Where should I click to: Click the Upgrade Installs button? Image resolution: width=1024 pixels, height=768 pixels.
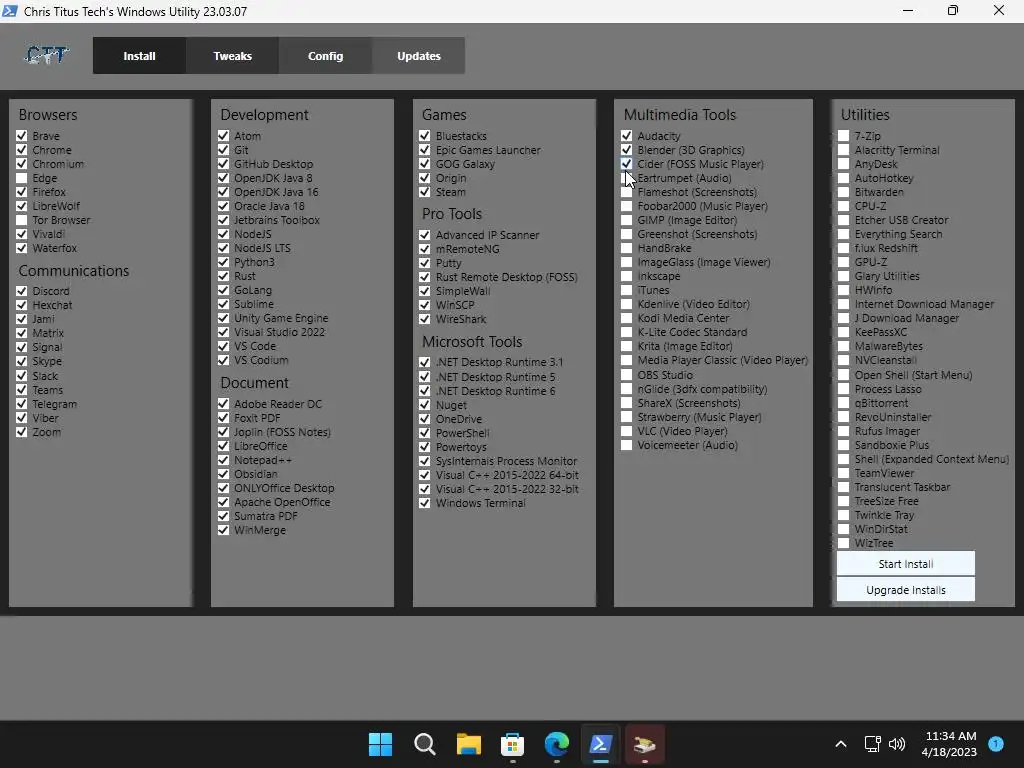906,590
